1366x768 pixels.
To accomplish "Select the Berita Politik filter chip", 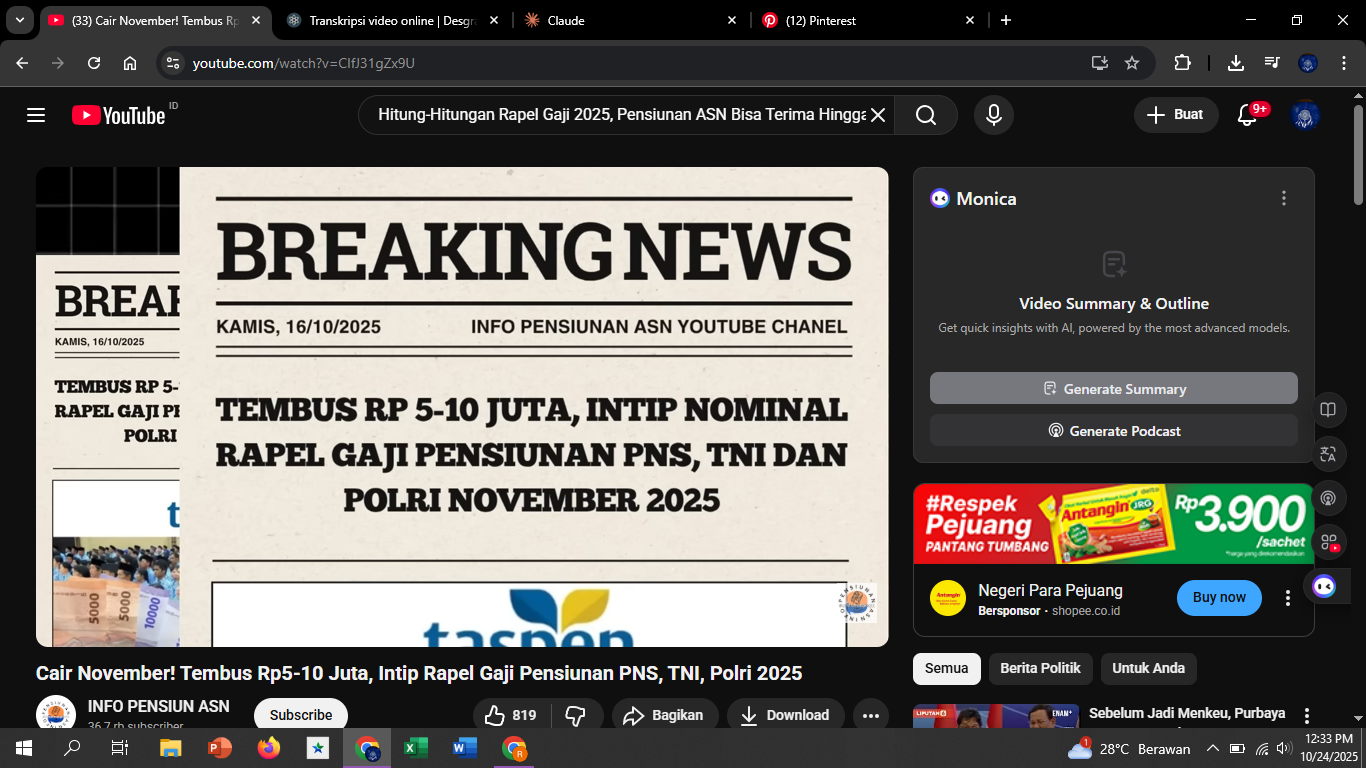I will pyautogui.click(x=1040, y=668).
